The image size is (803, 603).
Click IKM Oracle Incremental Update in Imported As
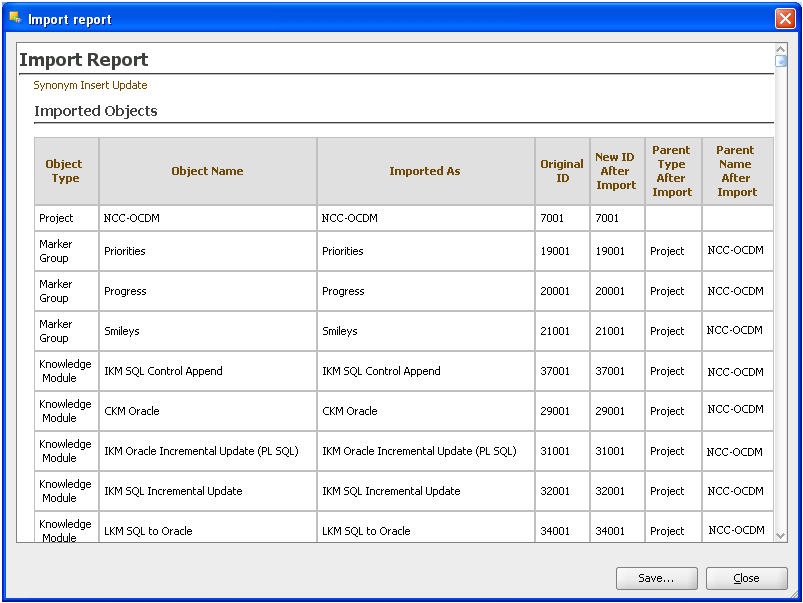pyautogui.click(x=419, y=451)
